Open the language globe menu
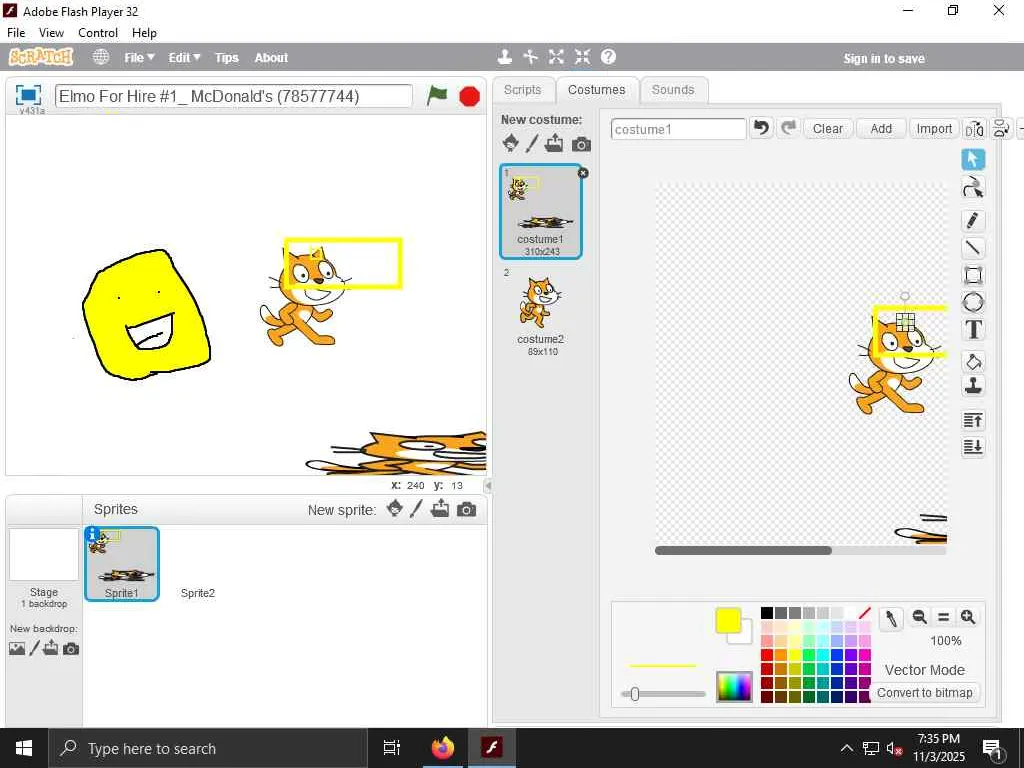Viewport: 1024px width, 768px height. click(101, 57)
